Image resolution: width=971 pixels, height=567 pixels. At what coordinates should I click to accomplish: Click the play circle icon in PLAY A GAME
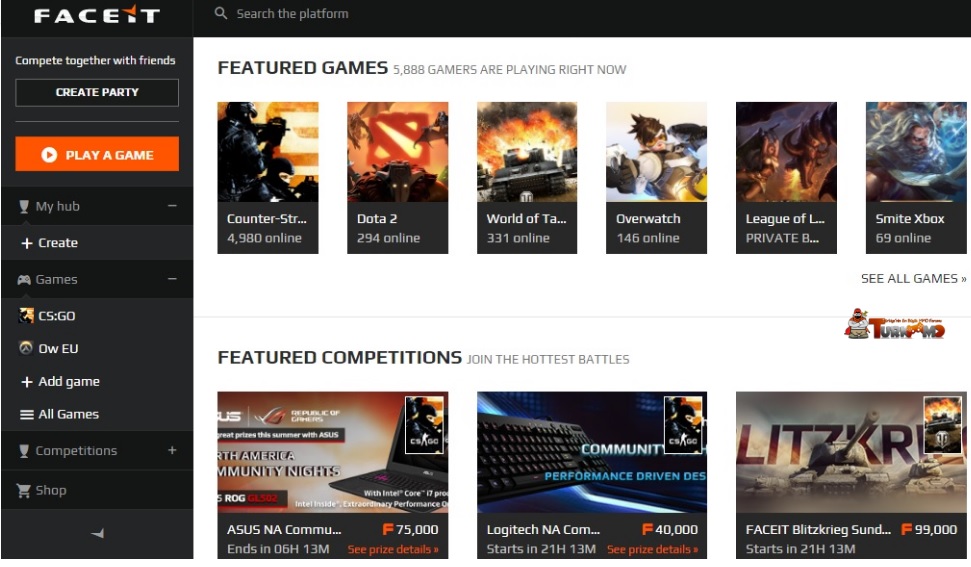[49, 155]
